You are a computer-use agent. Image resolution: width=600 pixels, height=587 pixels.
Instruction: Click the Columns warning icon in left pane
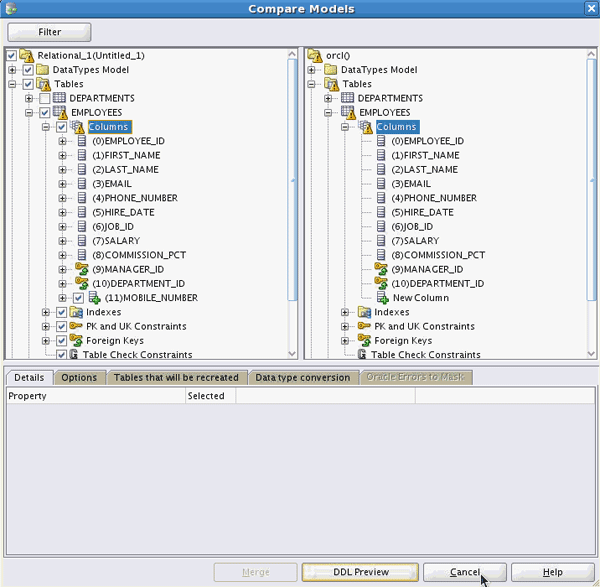coord(77,127)
